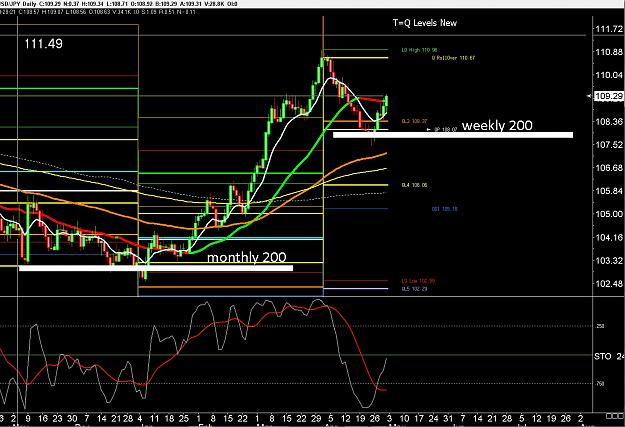Click the 'L:108.71' low value in header
The image size is (625, 427).
pyautogui.click(x=118, y=4)
